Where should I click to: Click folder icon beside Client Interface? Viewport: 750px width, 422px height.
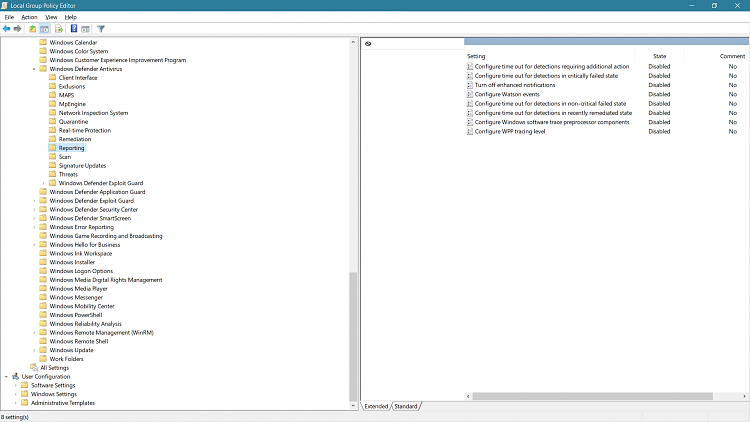pyautogui.click(x=53, y=78)
